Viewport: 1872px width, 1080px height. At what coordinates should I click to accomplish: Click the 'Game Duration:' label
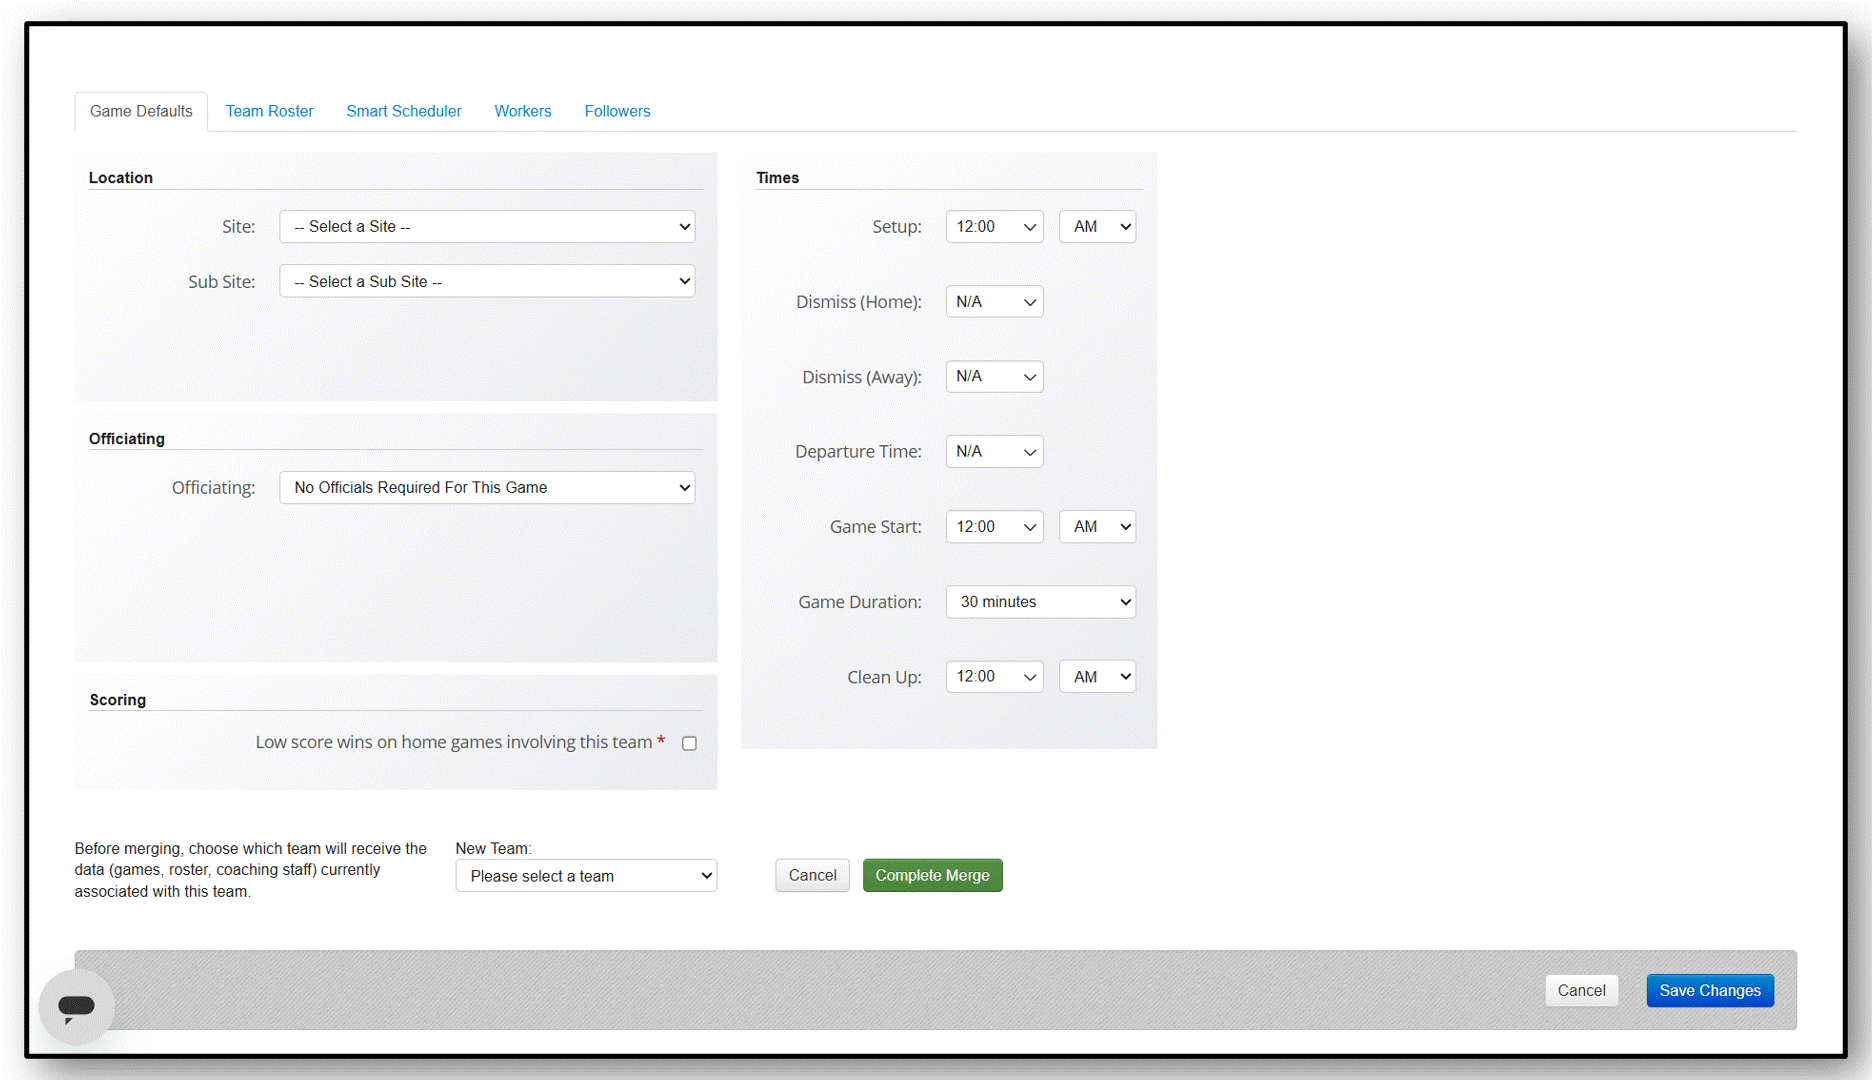pos(860,602)
